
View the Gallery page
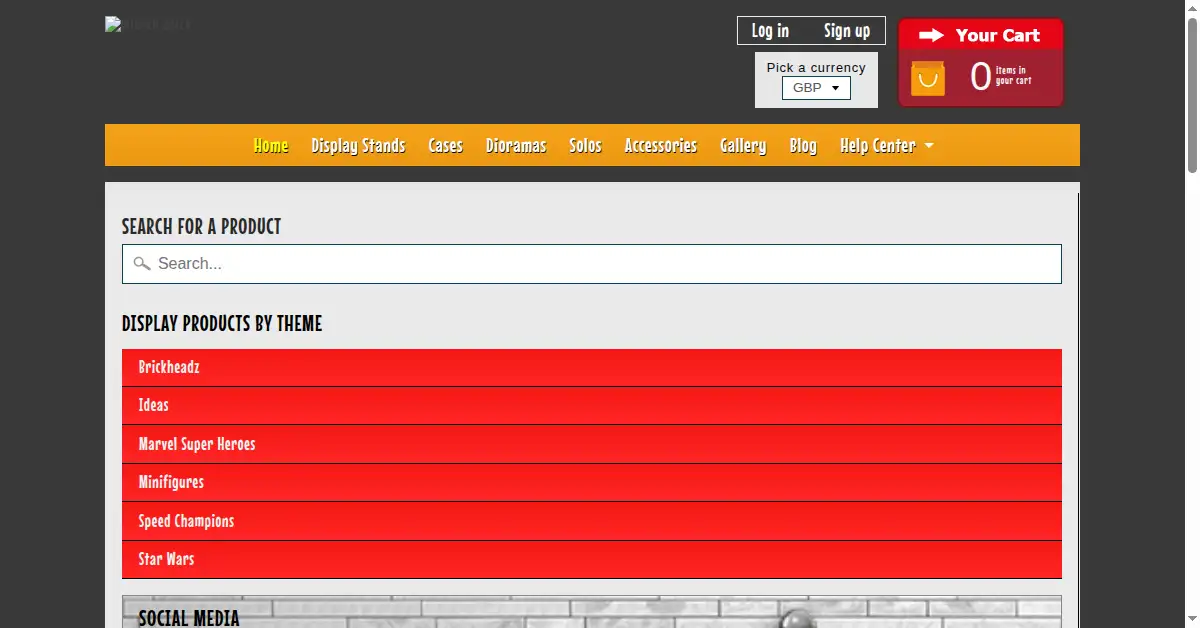point(743,146)
